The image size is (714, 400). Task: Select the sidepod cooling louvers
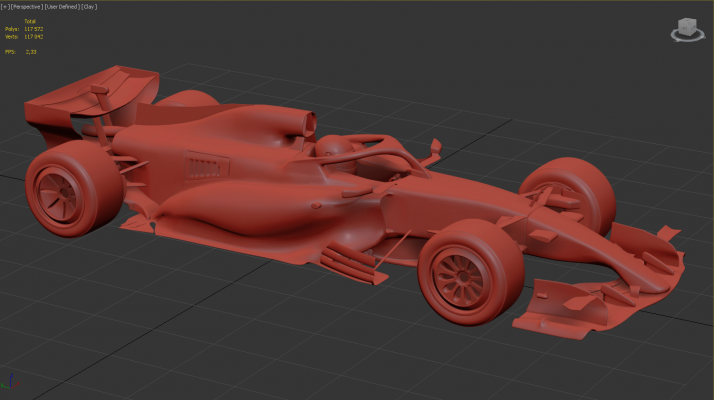[203, 162]
